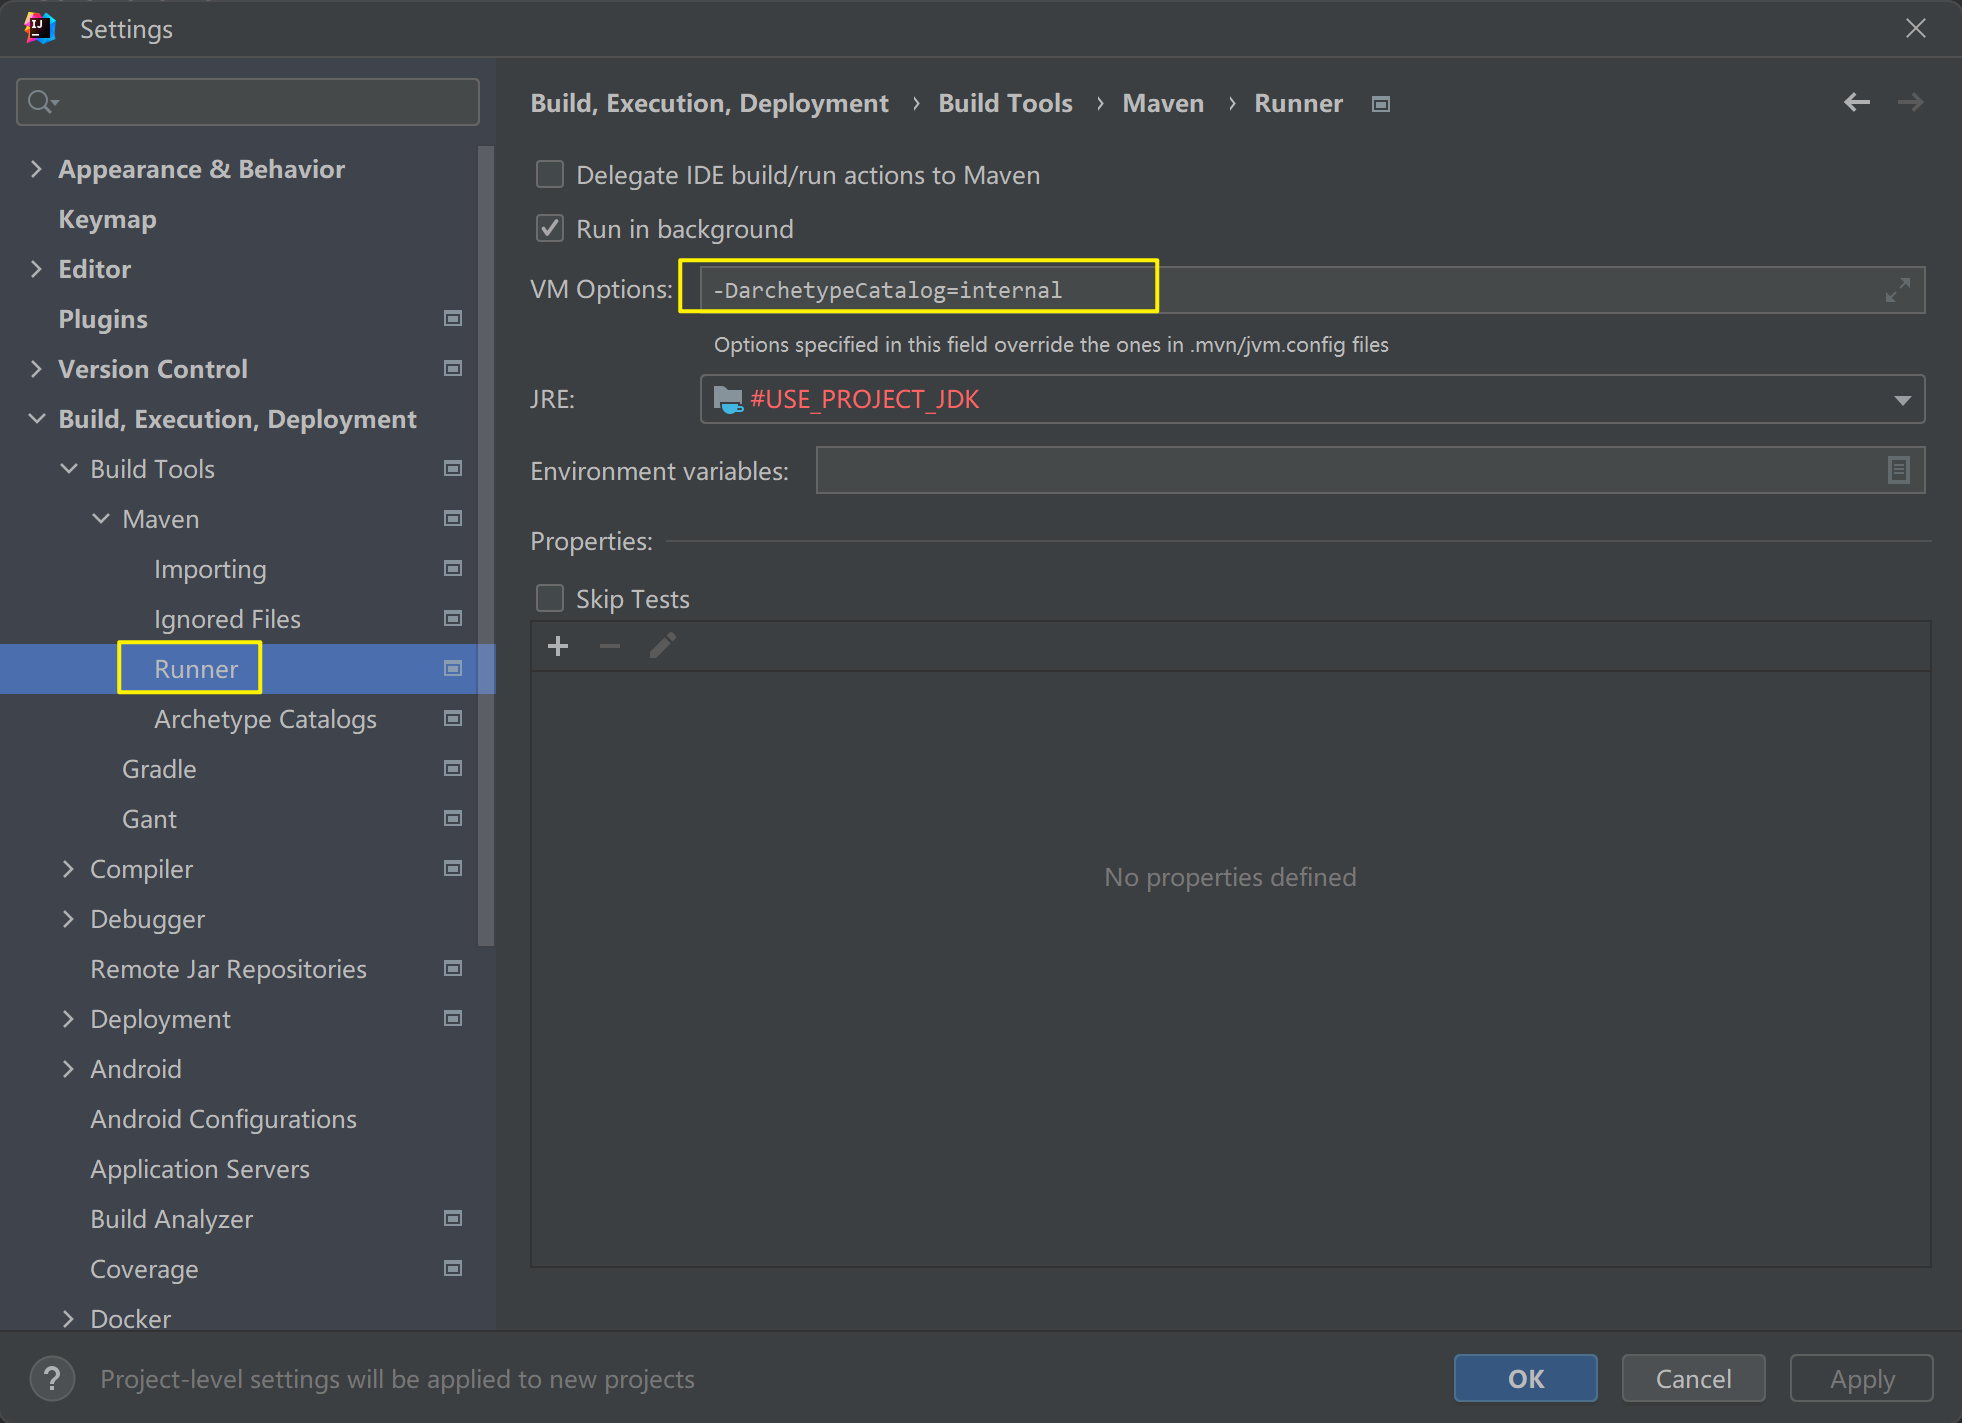Image resolution: width=1962 pixels, height=1423 pixels.
Task: Open the JRE dropdown list
Action: [x=1901, y=400]
